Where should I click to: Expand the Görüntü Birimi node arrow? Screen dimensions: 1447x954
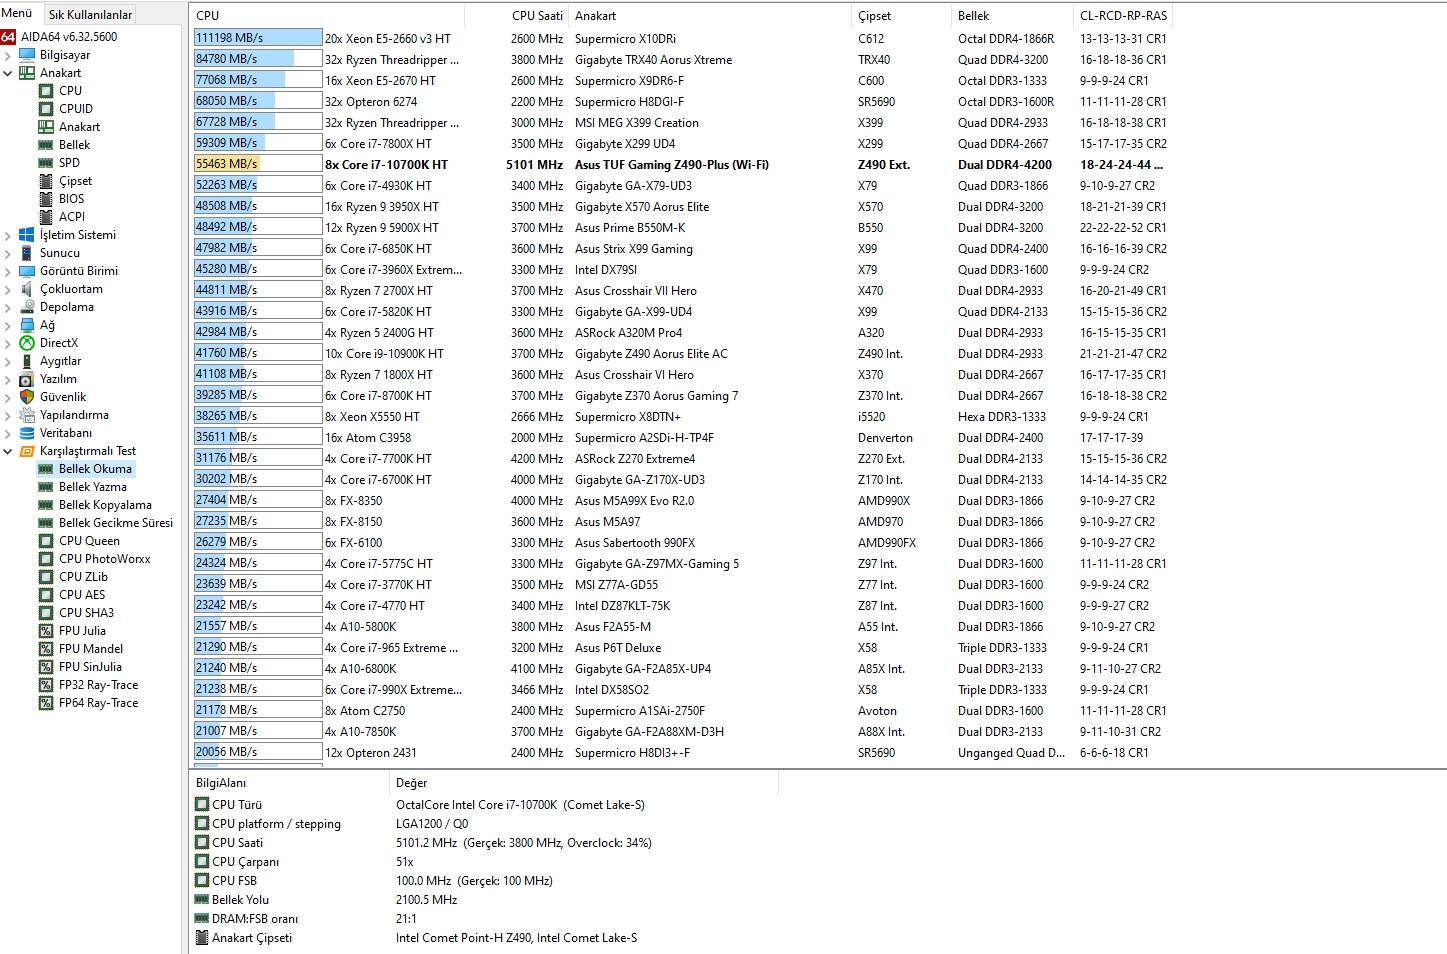[8, 271]
